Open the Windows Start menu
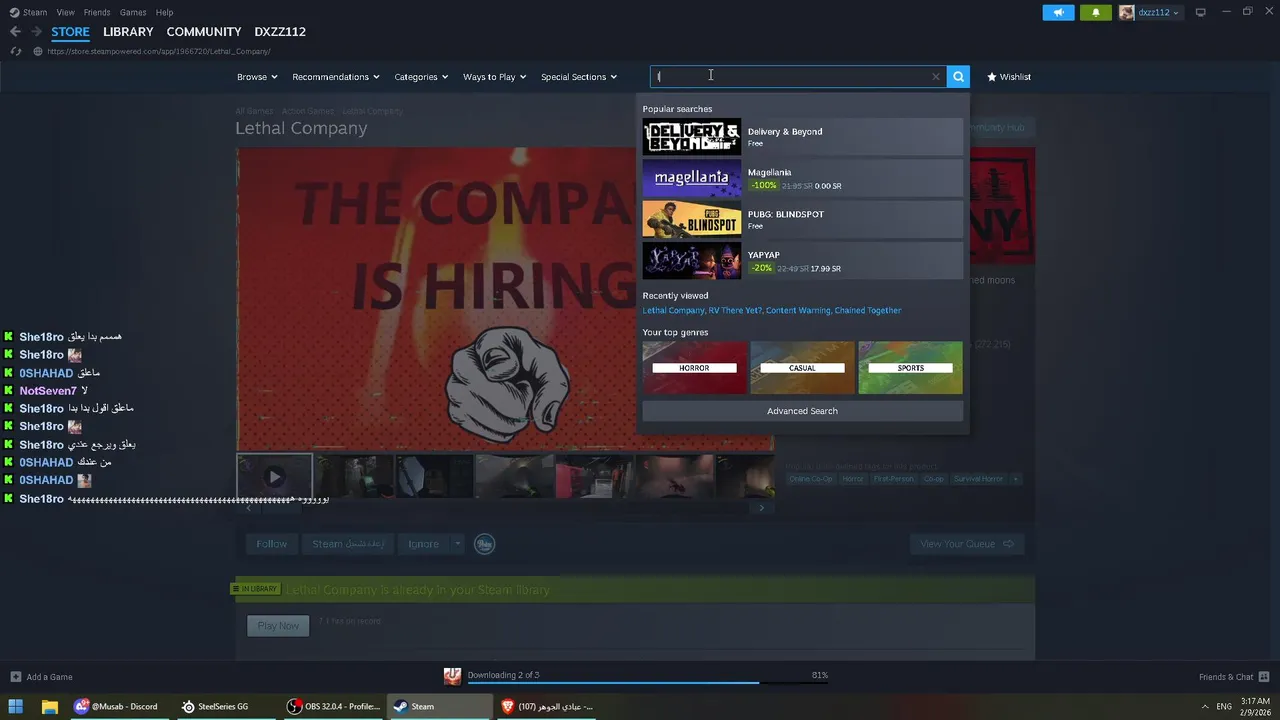1280x720 pixels. click(x=15, y=706)
